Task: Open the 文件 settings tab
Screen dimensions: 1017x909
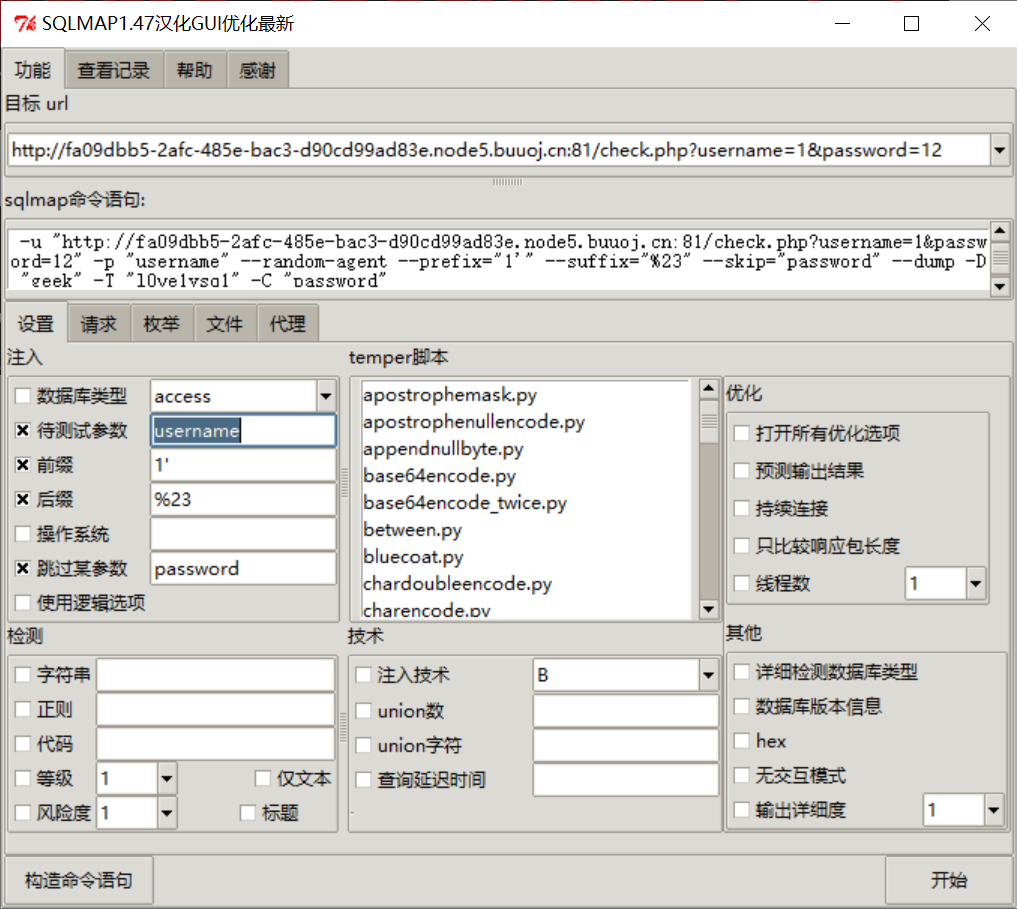Action: click(224, 324)
